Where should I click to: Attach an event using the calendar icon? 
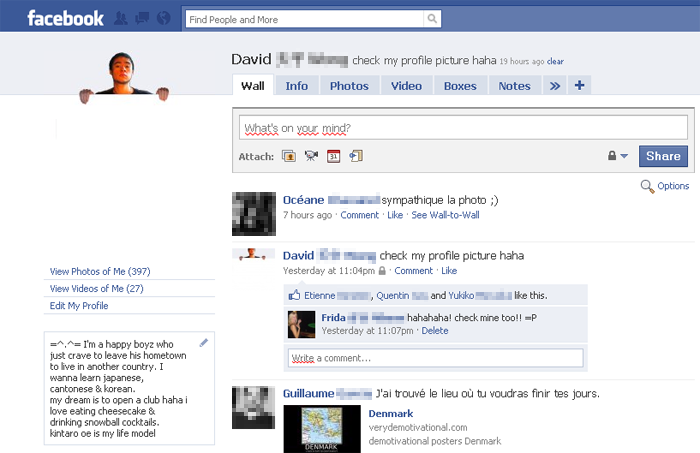click(334, 156)
